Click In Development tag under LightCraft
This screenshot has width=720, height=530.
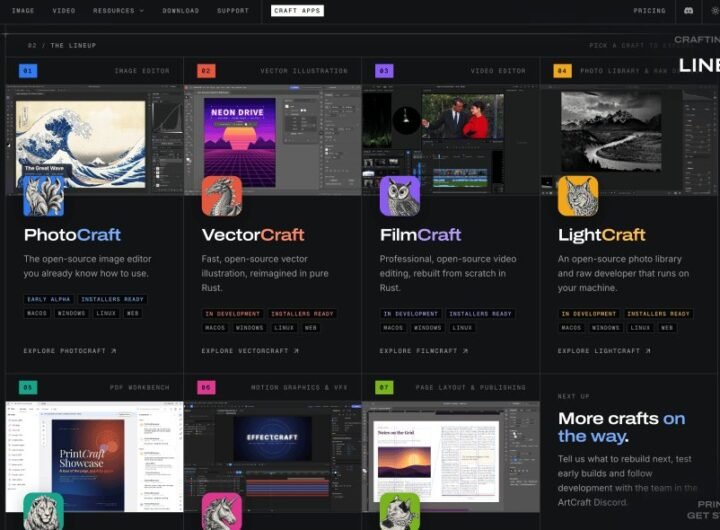click(x=589, y=314)
